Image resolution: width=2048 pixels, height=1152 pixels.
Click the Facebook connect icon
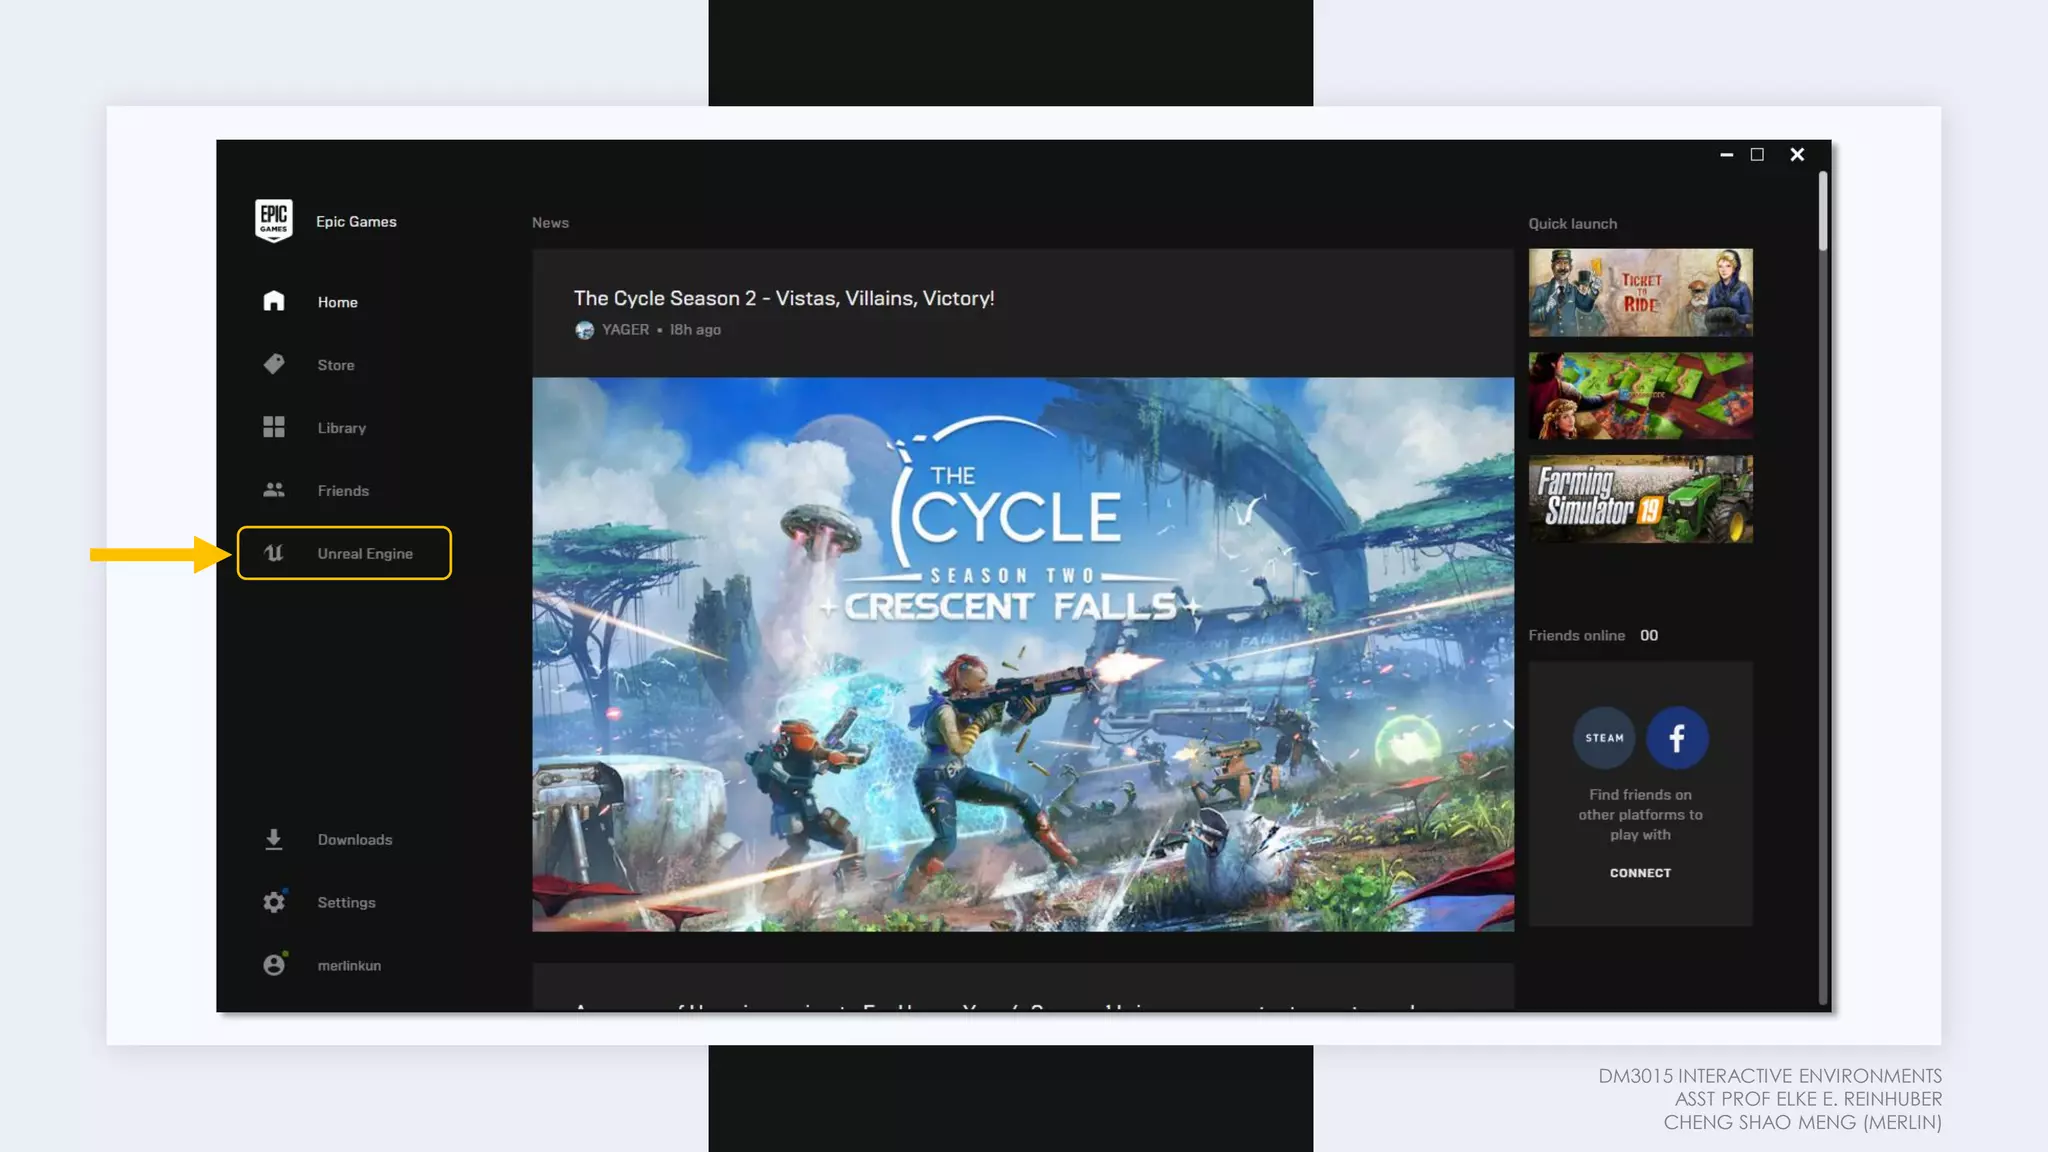1677,738
